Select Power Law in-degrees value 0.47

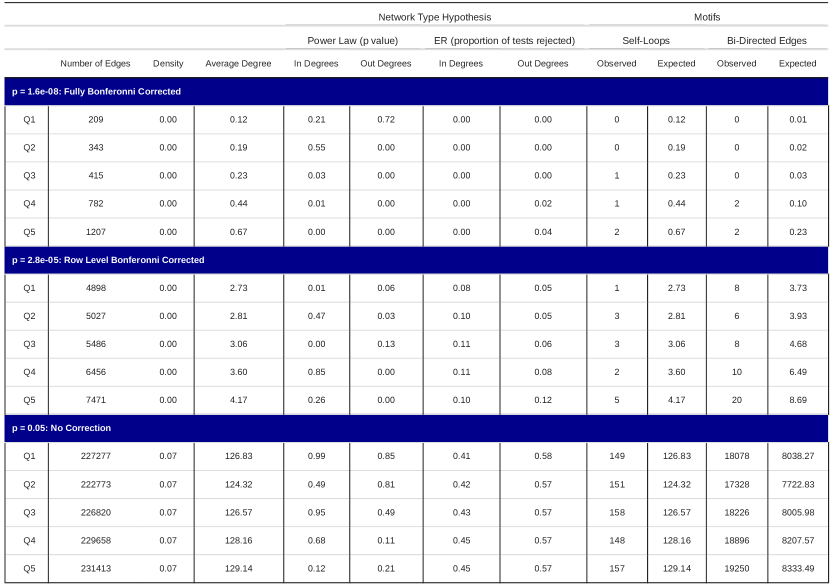coord(317,316)
